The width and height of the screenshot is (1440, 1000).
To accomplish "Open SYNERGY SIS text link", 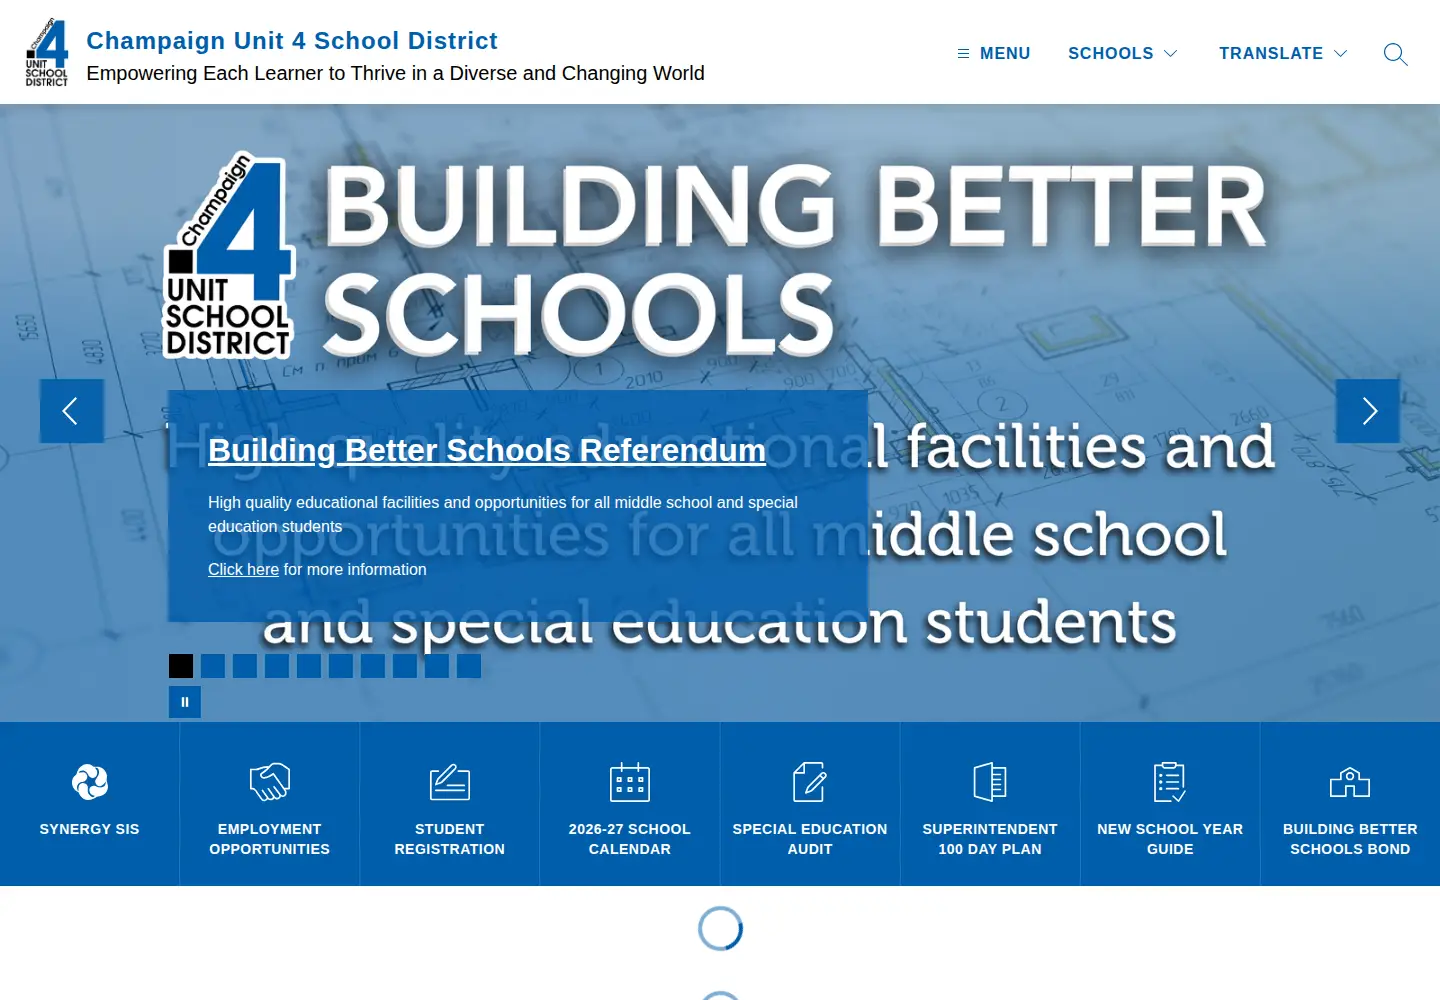I will tap(90, 829).
